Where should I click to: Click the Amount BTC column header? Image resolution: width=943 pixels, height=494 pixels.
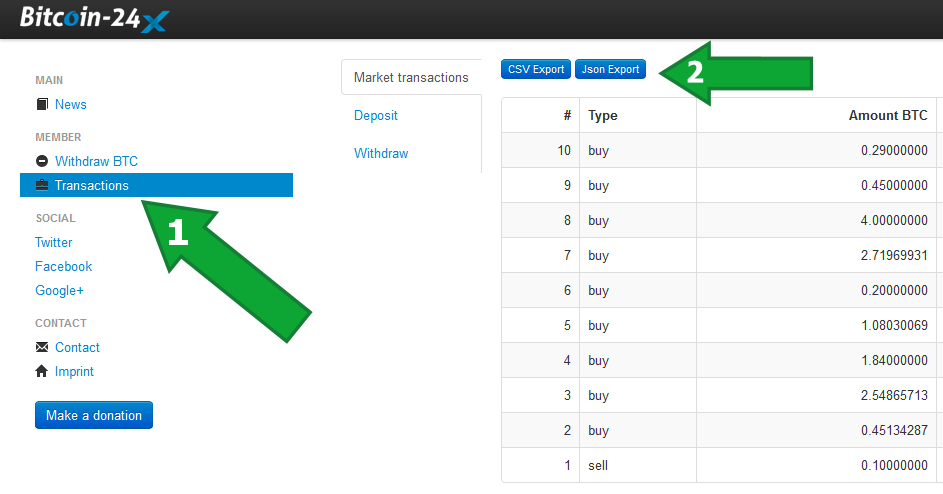click(x=887, y=115)
